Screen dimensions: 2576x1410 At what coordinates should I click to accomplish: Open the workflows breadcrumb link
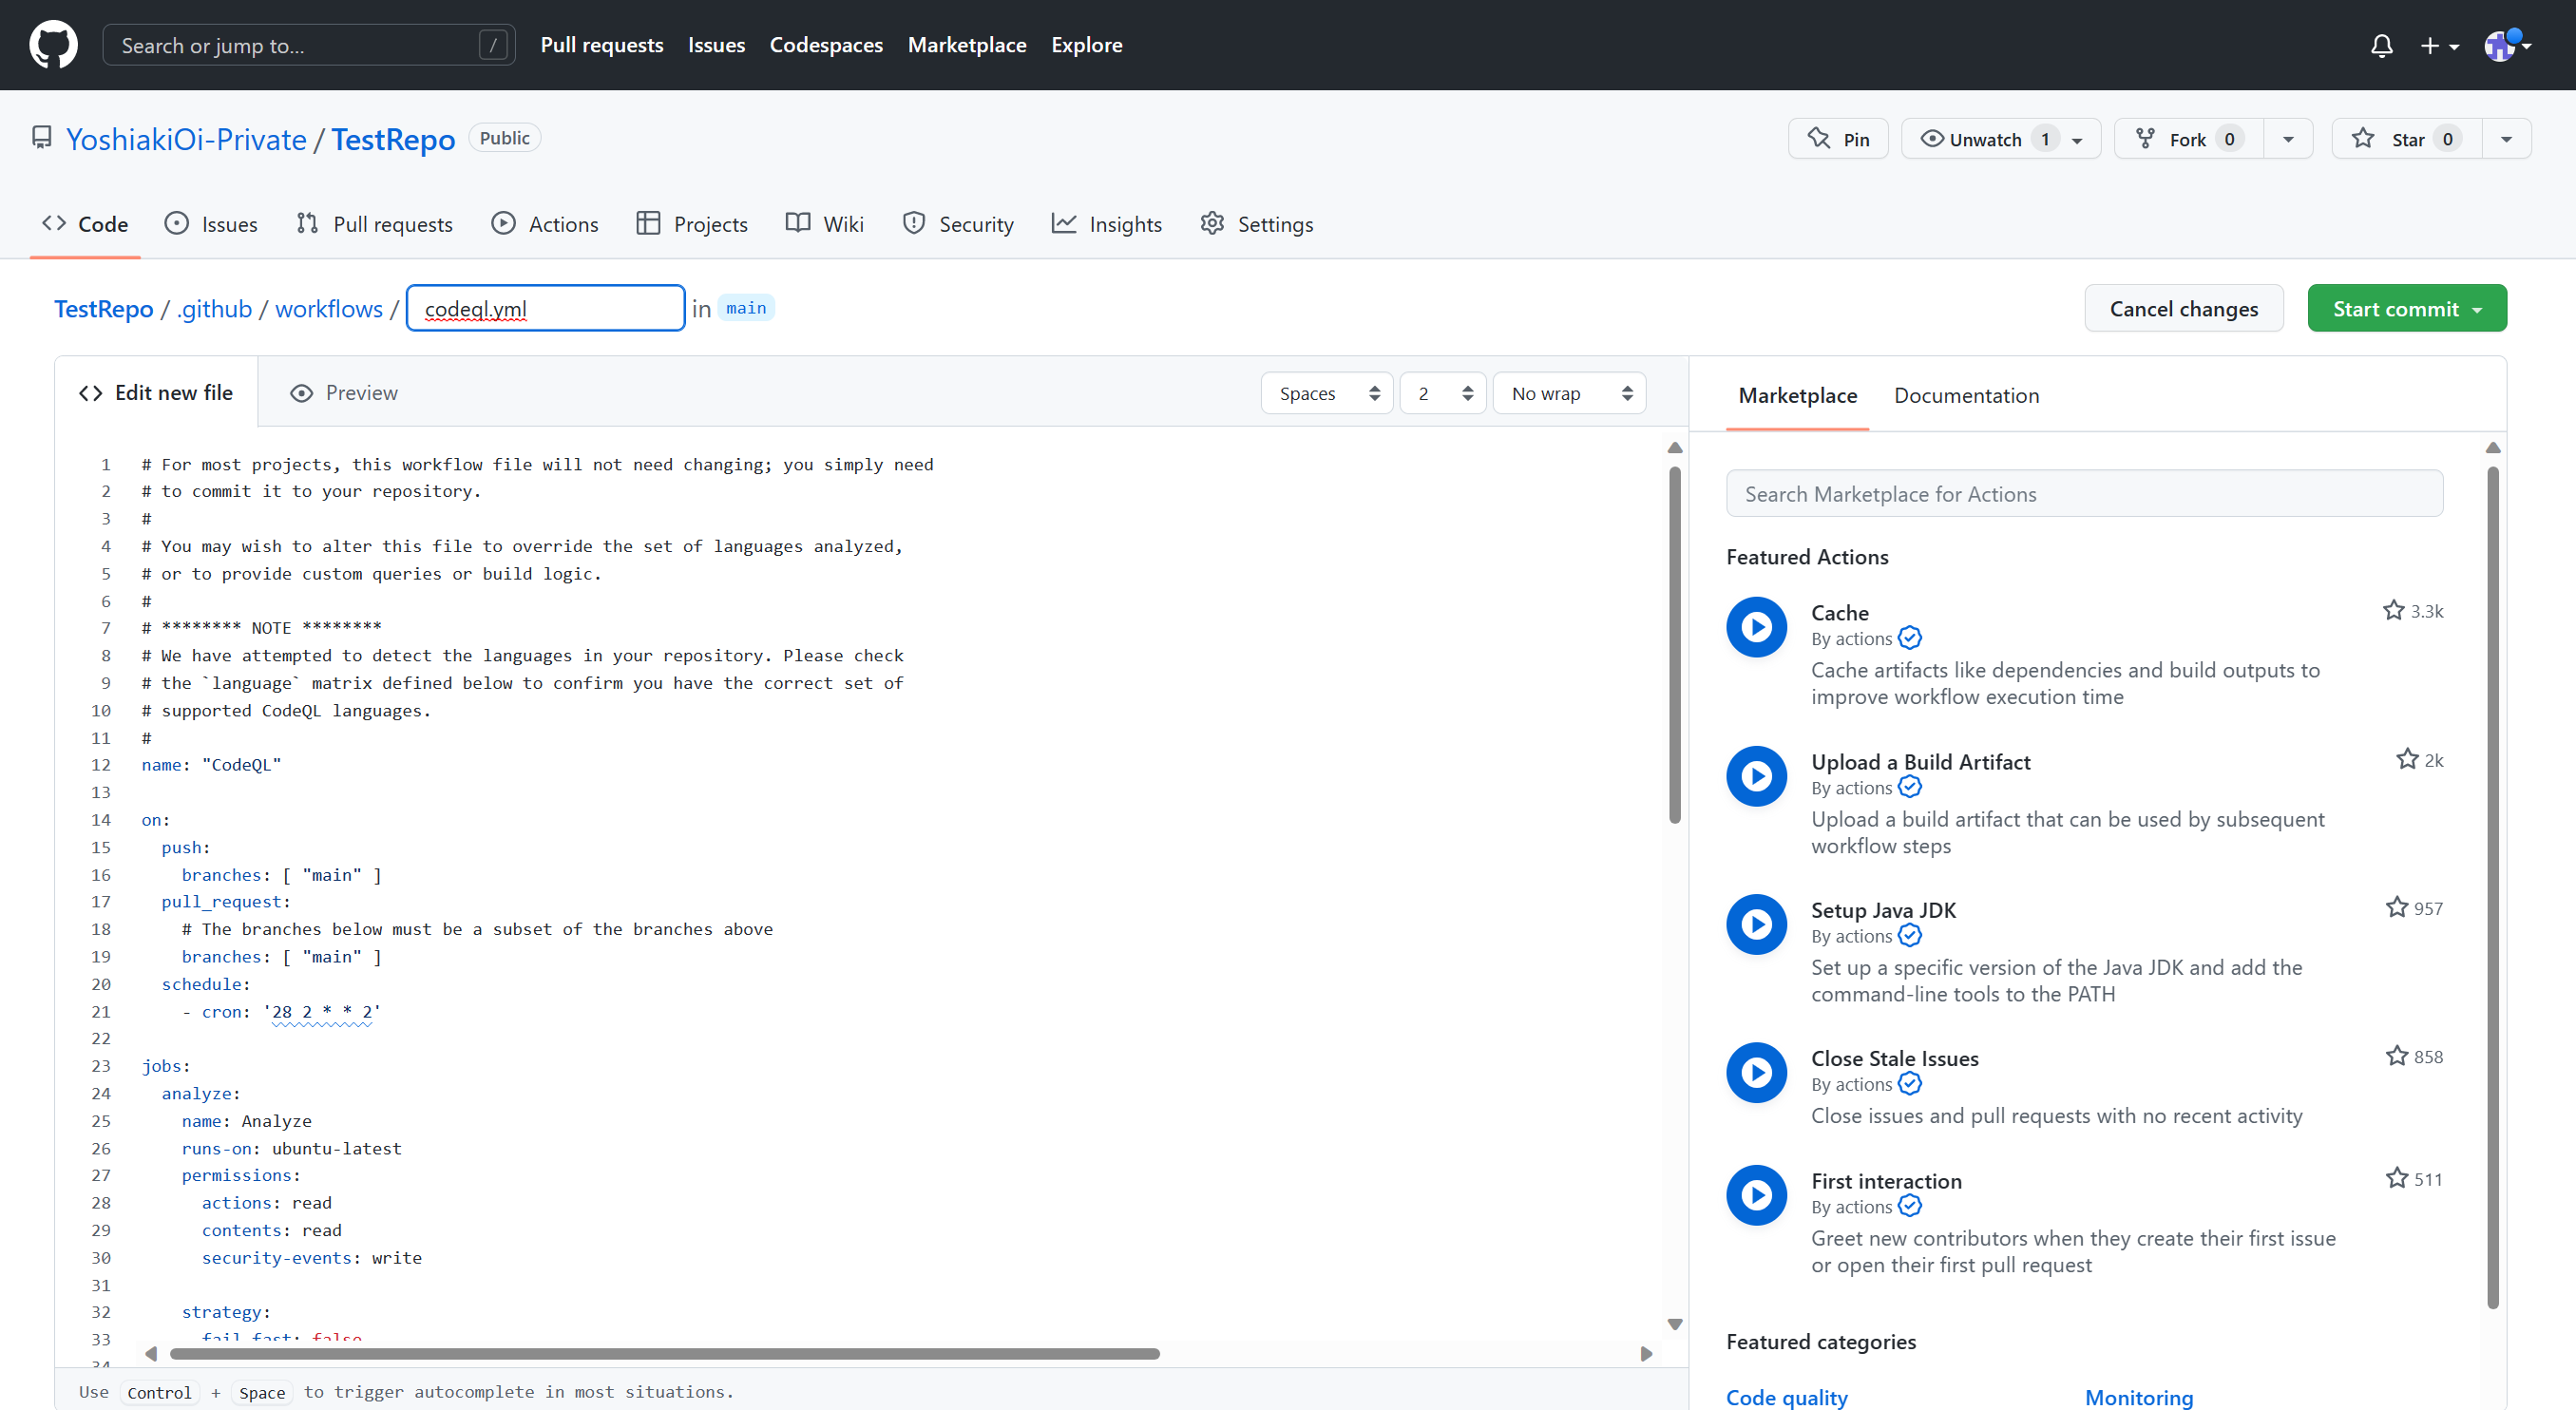pyautogui.click(x=328, y=308)
